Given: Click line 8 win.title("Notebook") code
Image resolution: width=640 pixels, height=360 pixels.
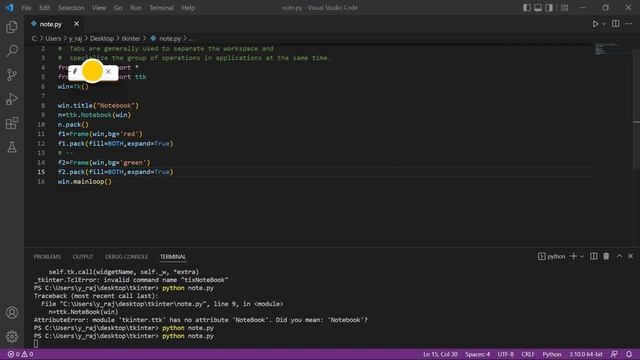Looking at the screenshot, I should 98,105.
